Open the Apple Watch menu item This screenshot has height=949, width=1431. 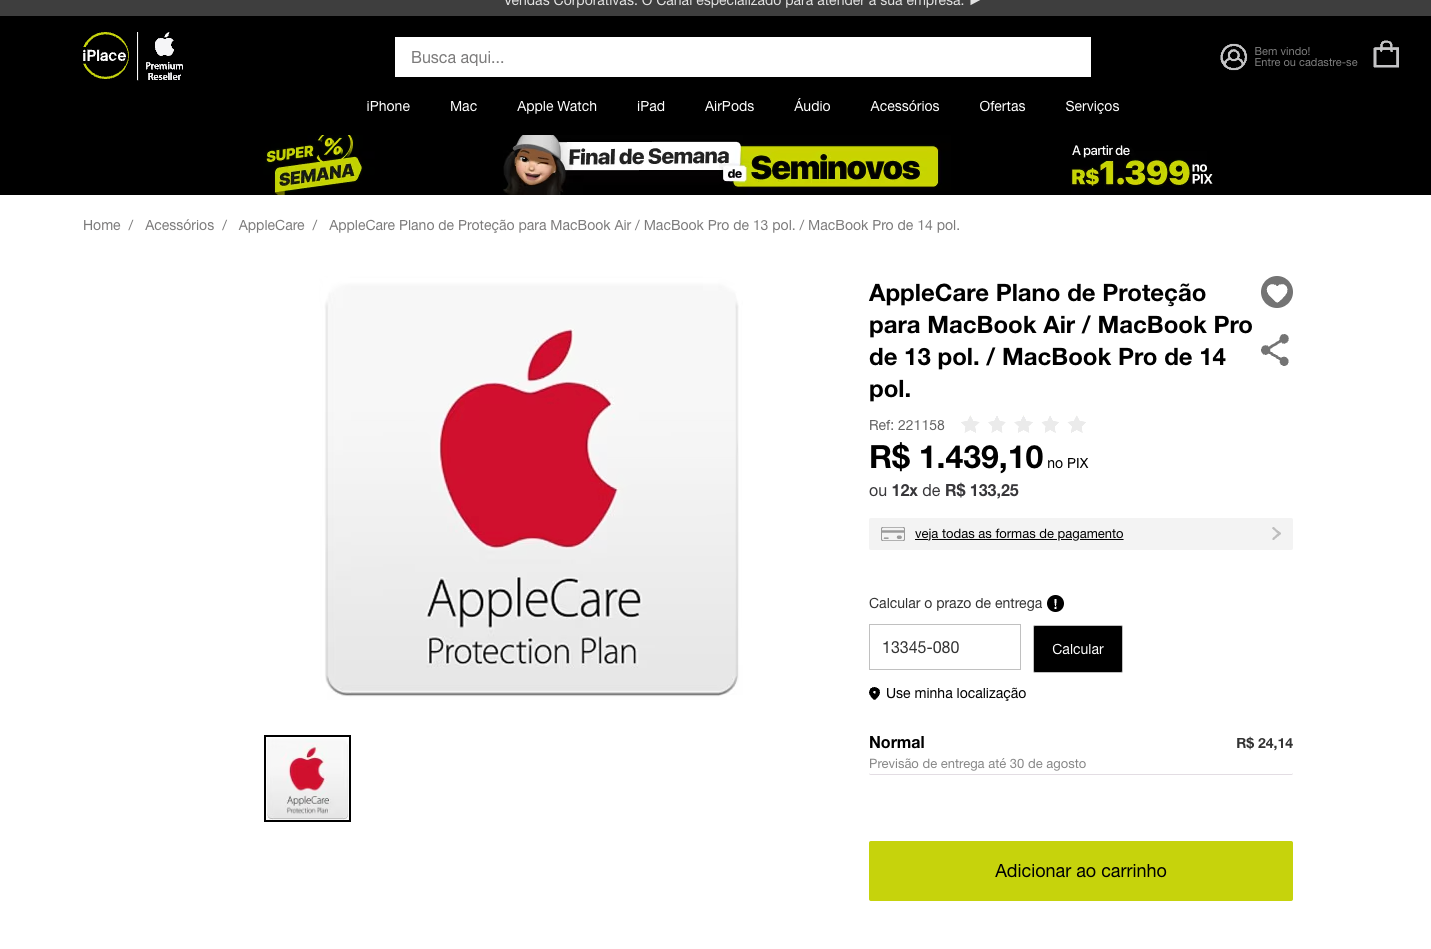pyautogui.click(x=557, y=106)
